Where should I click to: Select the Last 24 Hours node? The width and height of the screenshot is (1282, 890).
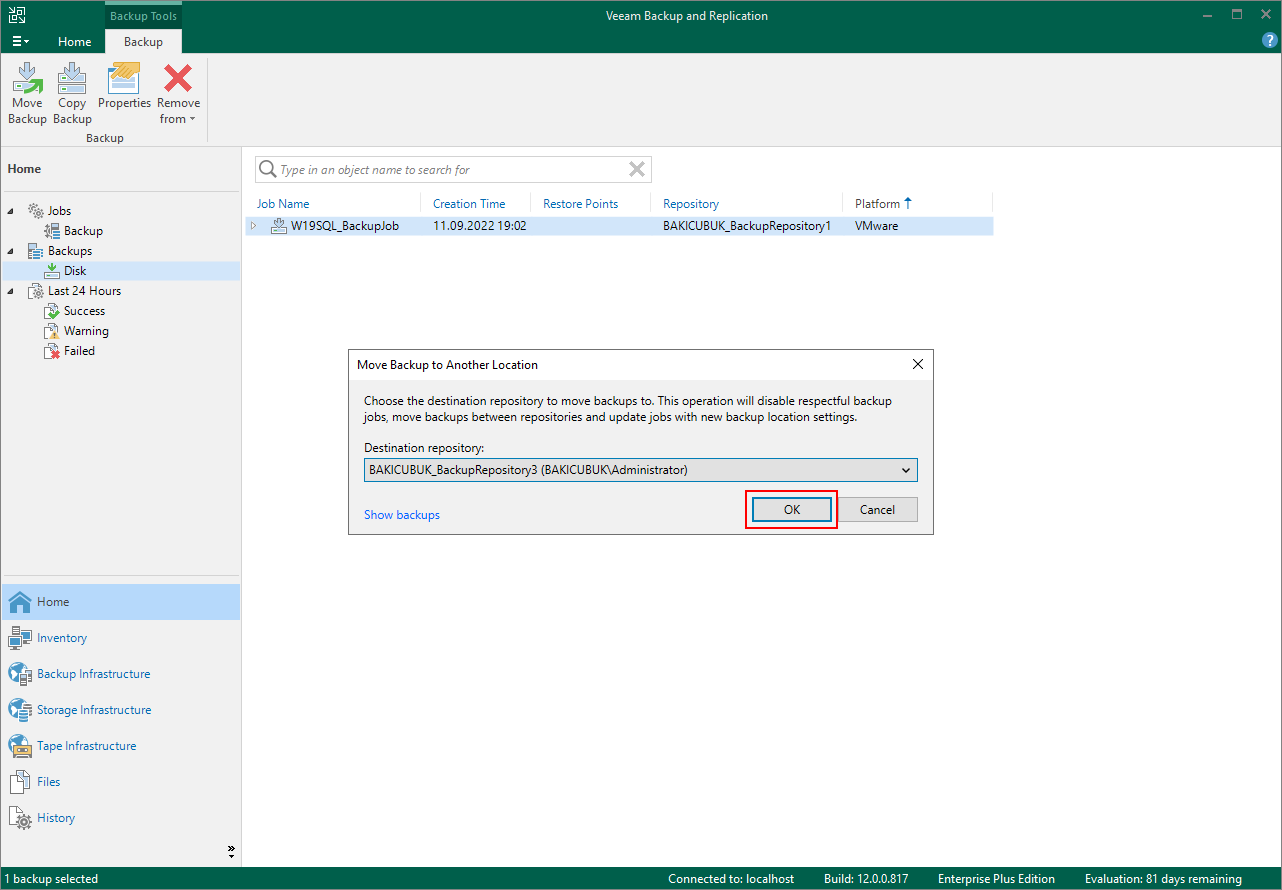(84, 291)
